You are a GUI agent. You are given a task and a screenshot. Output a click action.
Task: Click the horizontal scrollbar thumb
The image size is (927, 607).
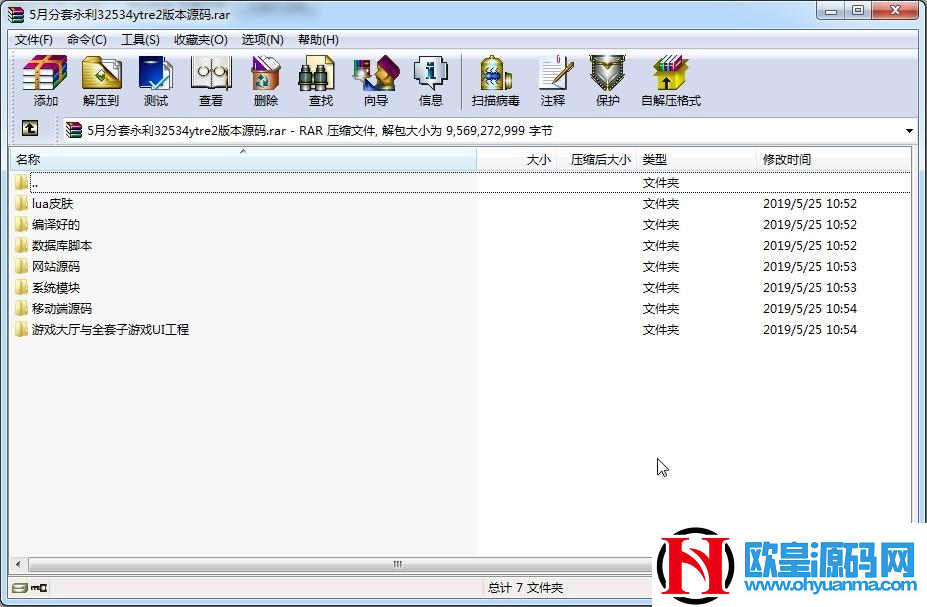(x=397, y=564)
